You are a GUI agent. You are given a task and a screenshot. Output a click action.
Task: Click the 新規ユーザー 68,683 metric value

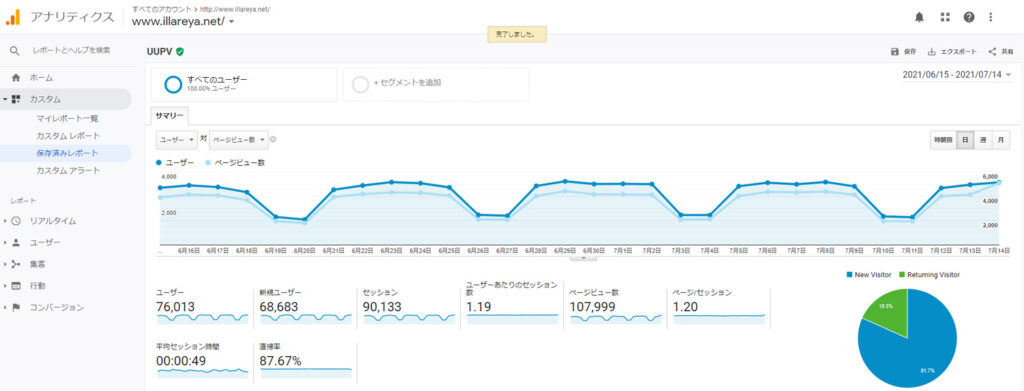pyautogui.click(x=280, y=306)
